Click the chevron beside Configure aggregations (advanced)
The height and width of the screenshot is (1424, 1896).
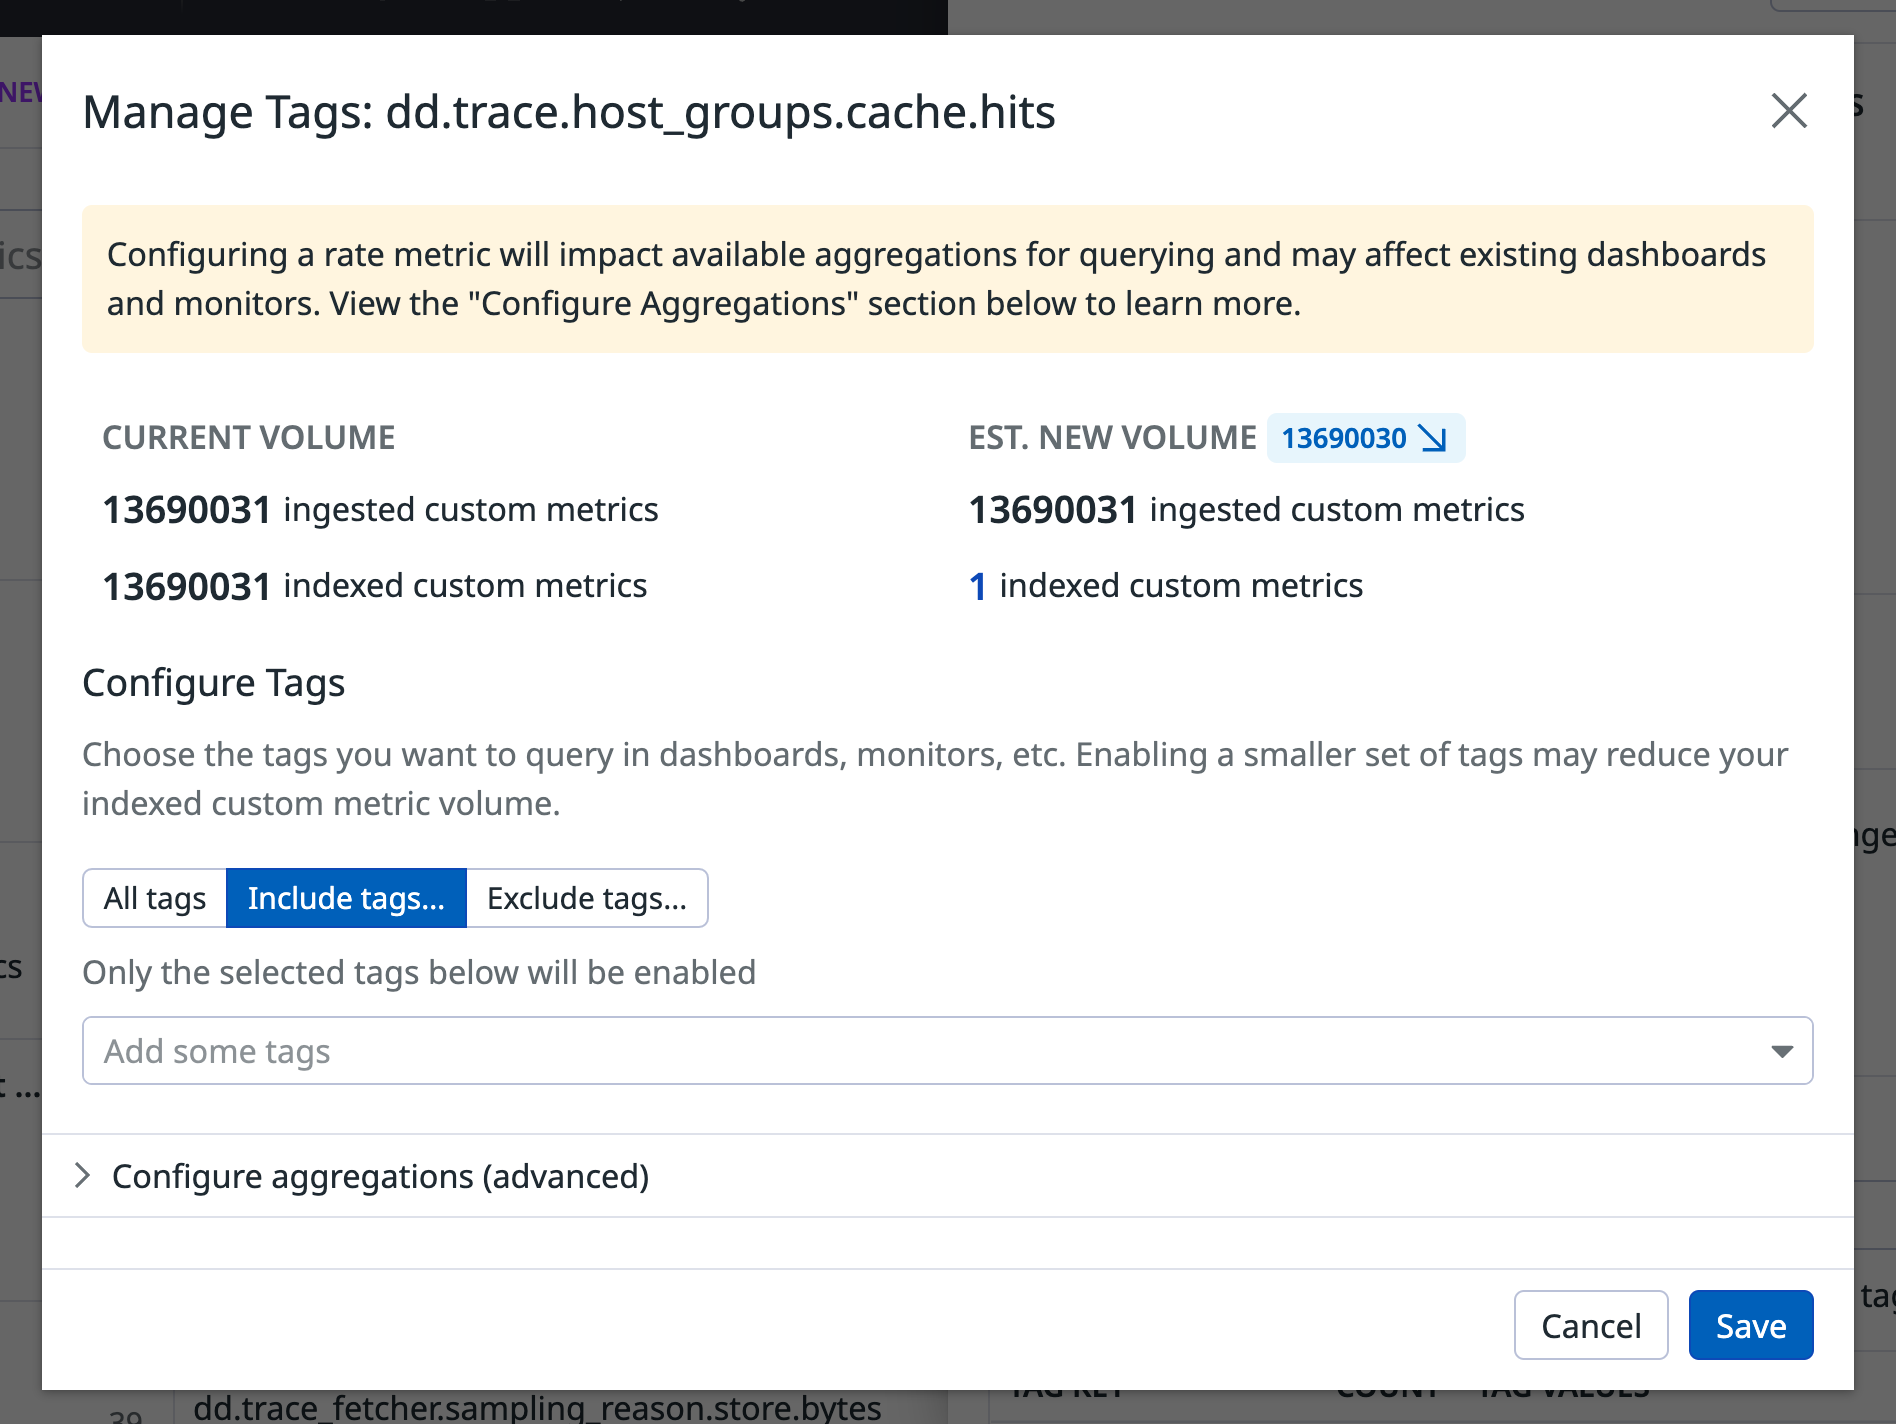click(x=84, y=1176)
